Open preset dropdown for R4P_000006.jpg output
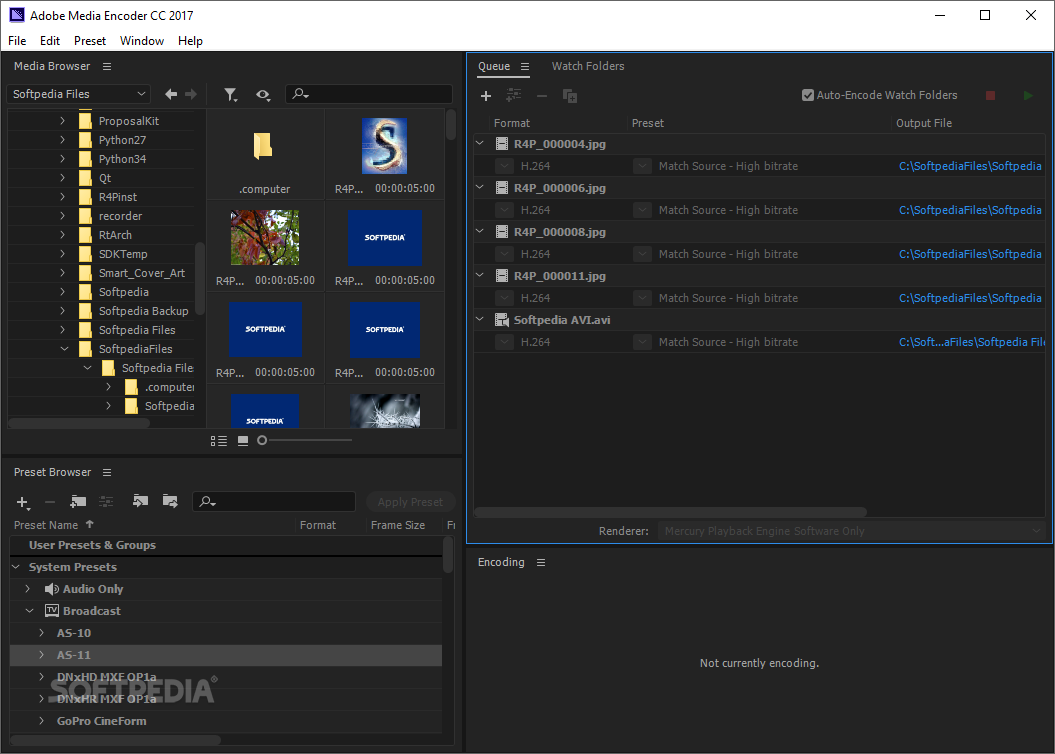1055x754 pixels. (x=643, y=211)
